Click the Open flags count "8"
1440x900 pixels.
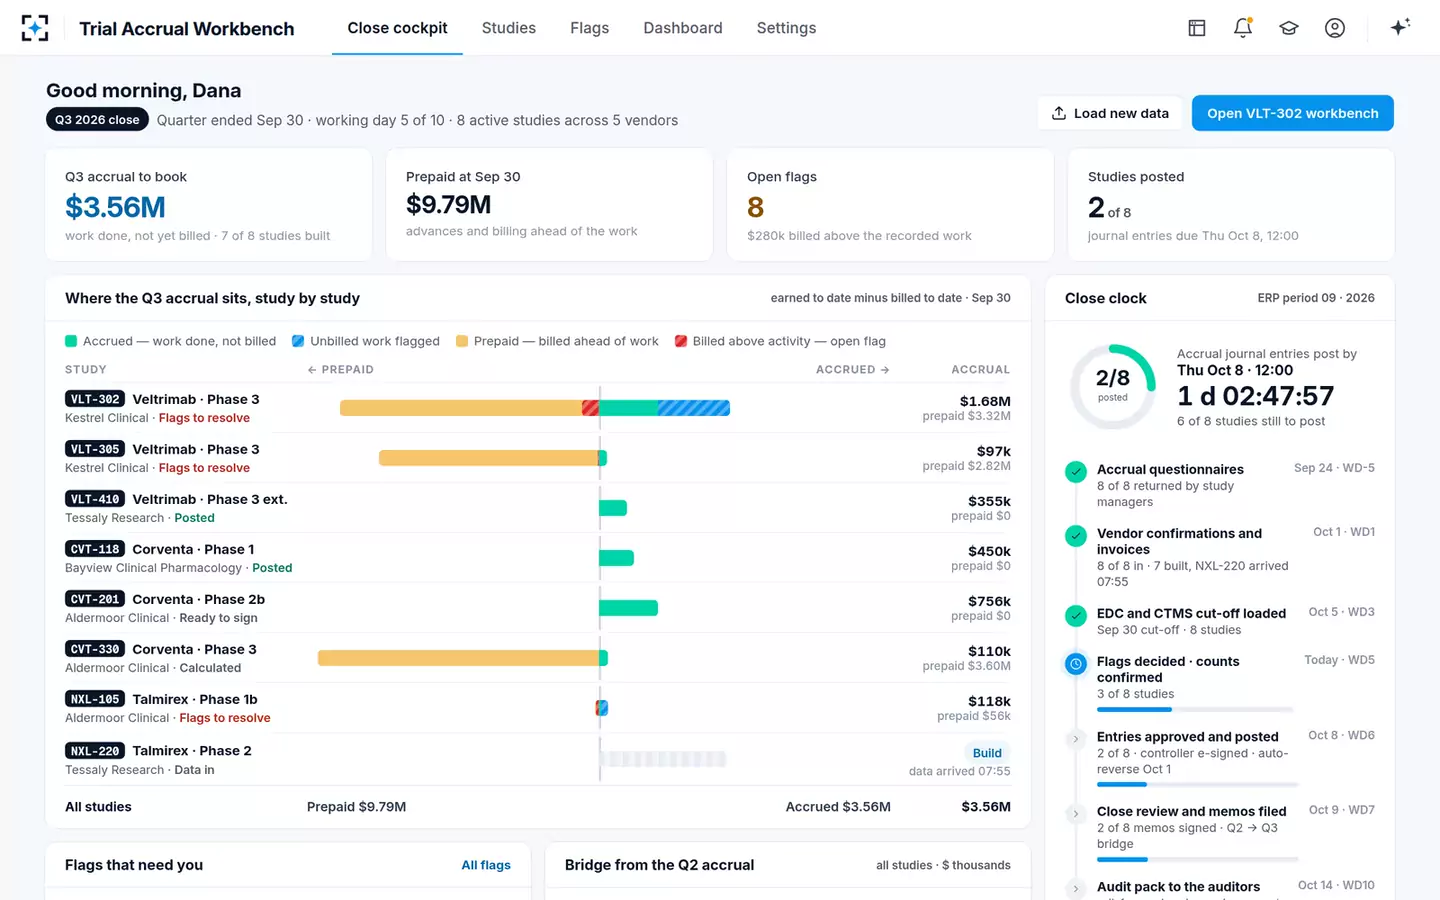(755, 207)
